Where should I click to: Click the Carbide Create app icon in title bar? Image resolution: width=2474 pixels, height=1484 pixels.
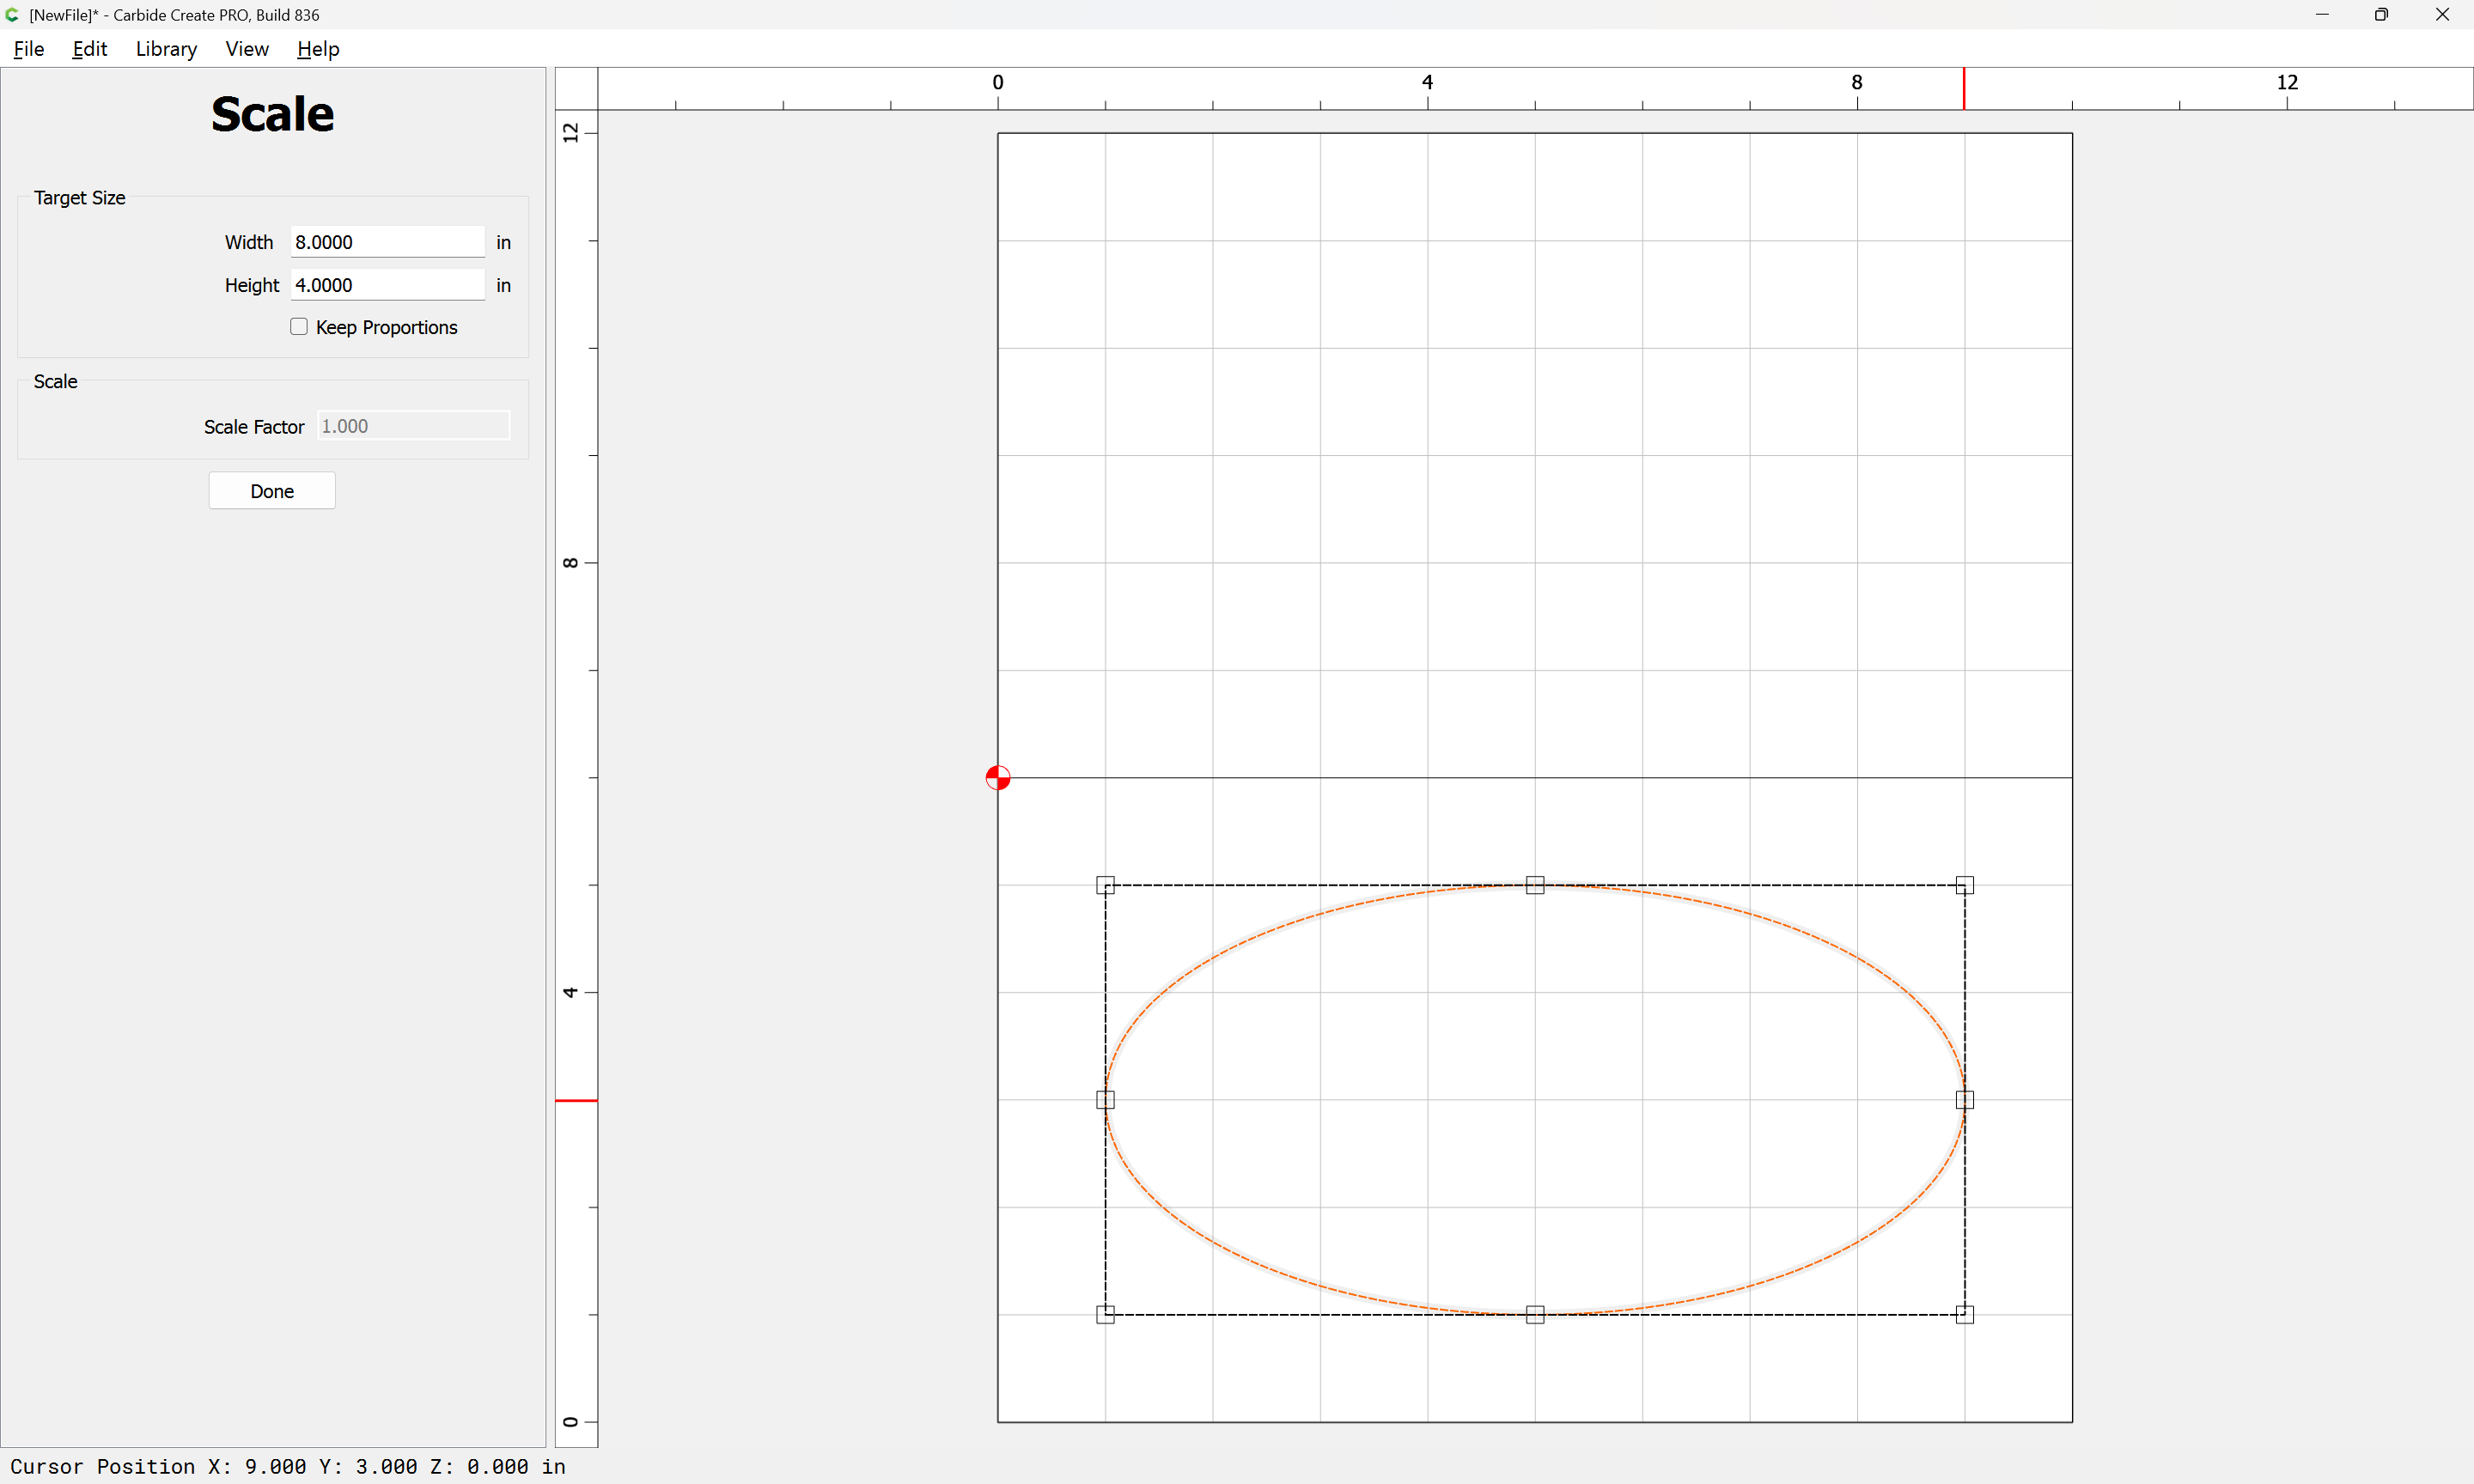12,15
